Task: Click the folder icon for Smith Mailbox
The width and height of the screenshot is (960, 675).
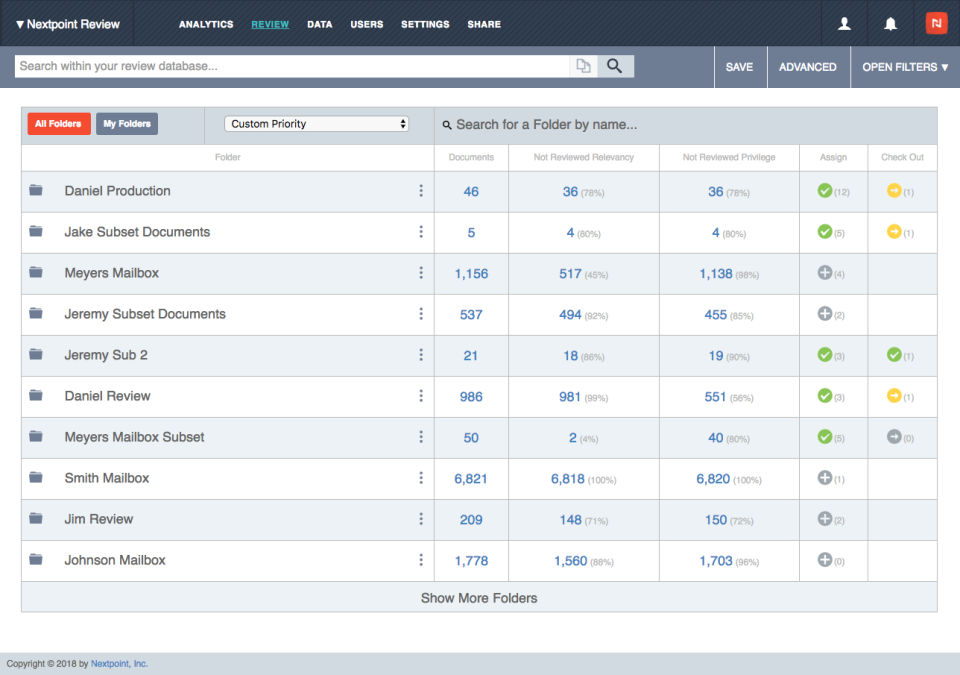Action: coord(36,478)
